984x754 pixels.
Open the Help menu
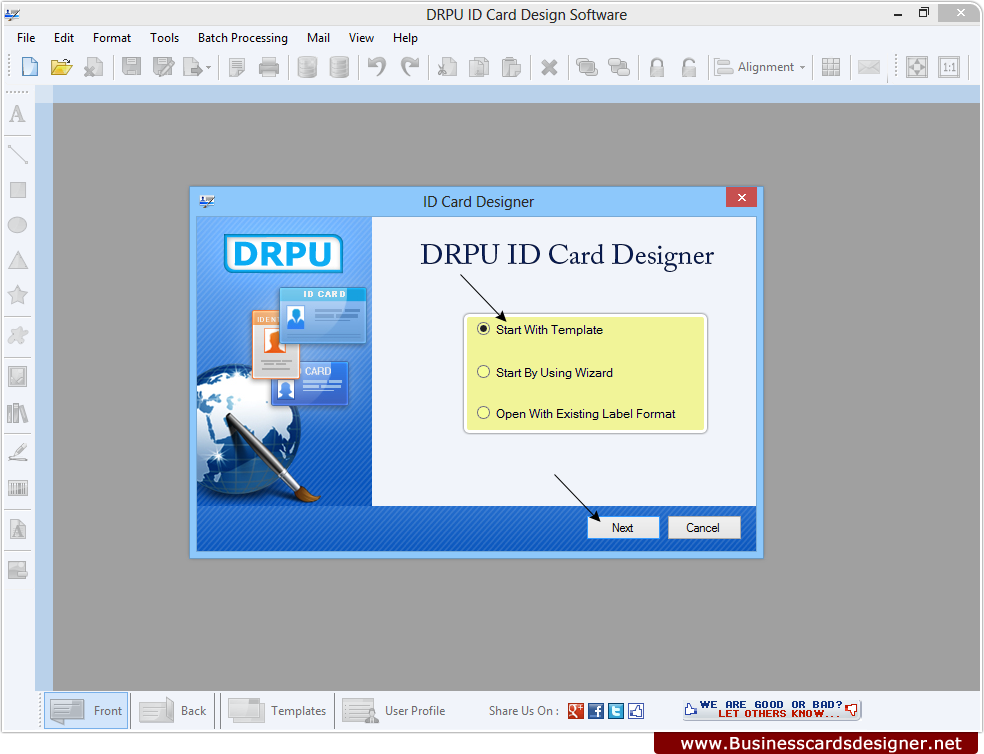click(x=405, y=38)
